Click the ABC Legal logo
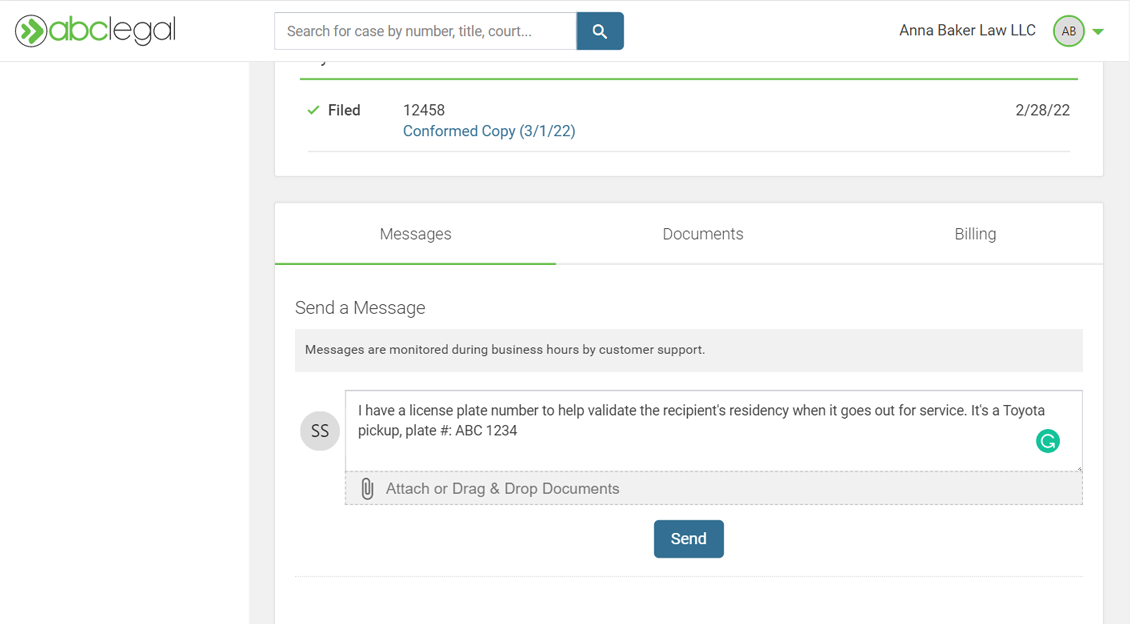The height and width of the screenshot is (624, 1130). click(96, 31)
